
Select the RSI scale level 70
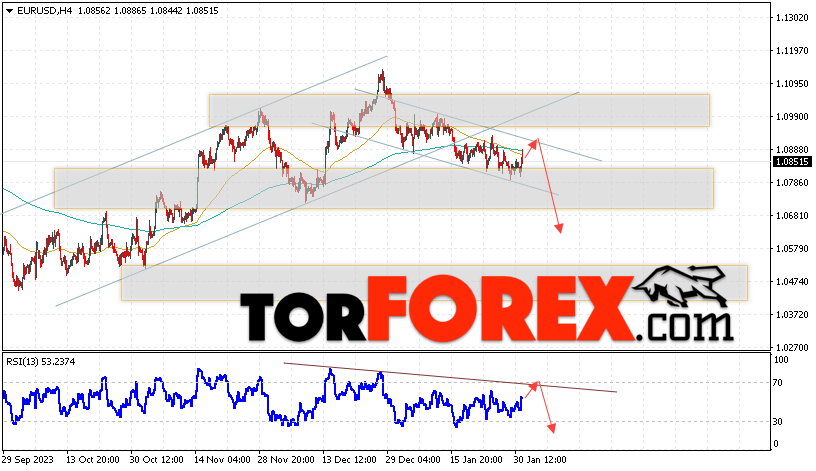click(777, 383)
